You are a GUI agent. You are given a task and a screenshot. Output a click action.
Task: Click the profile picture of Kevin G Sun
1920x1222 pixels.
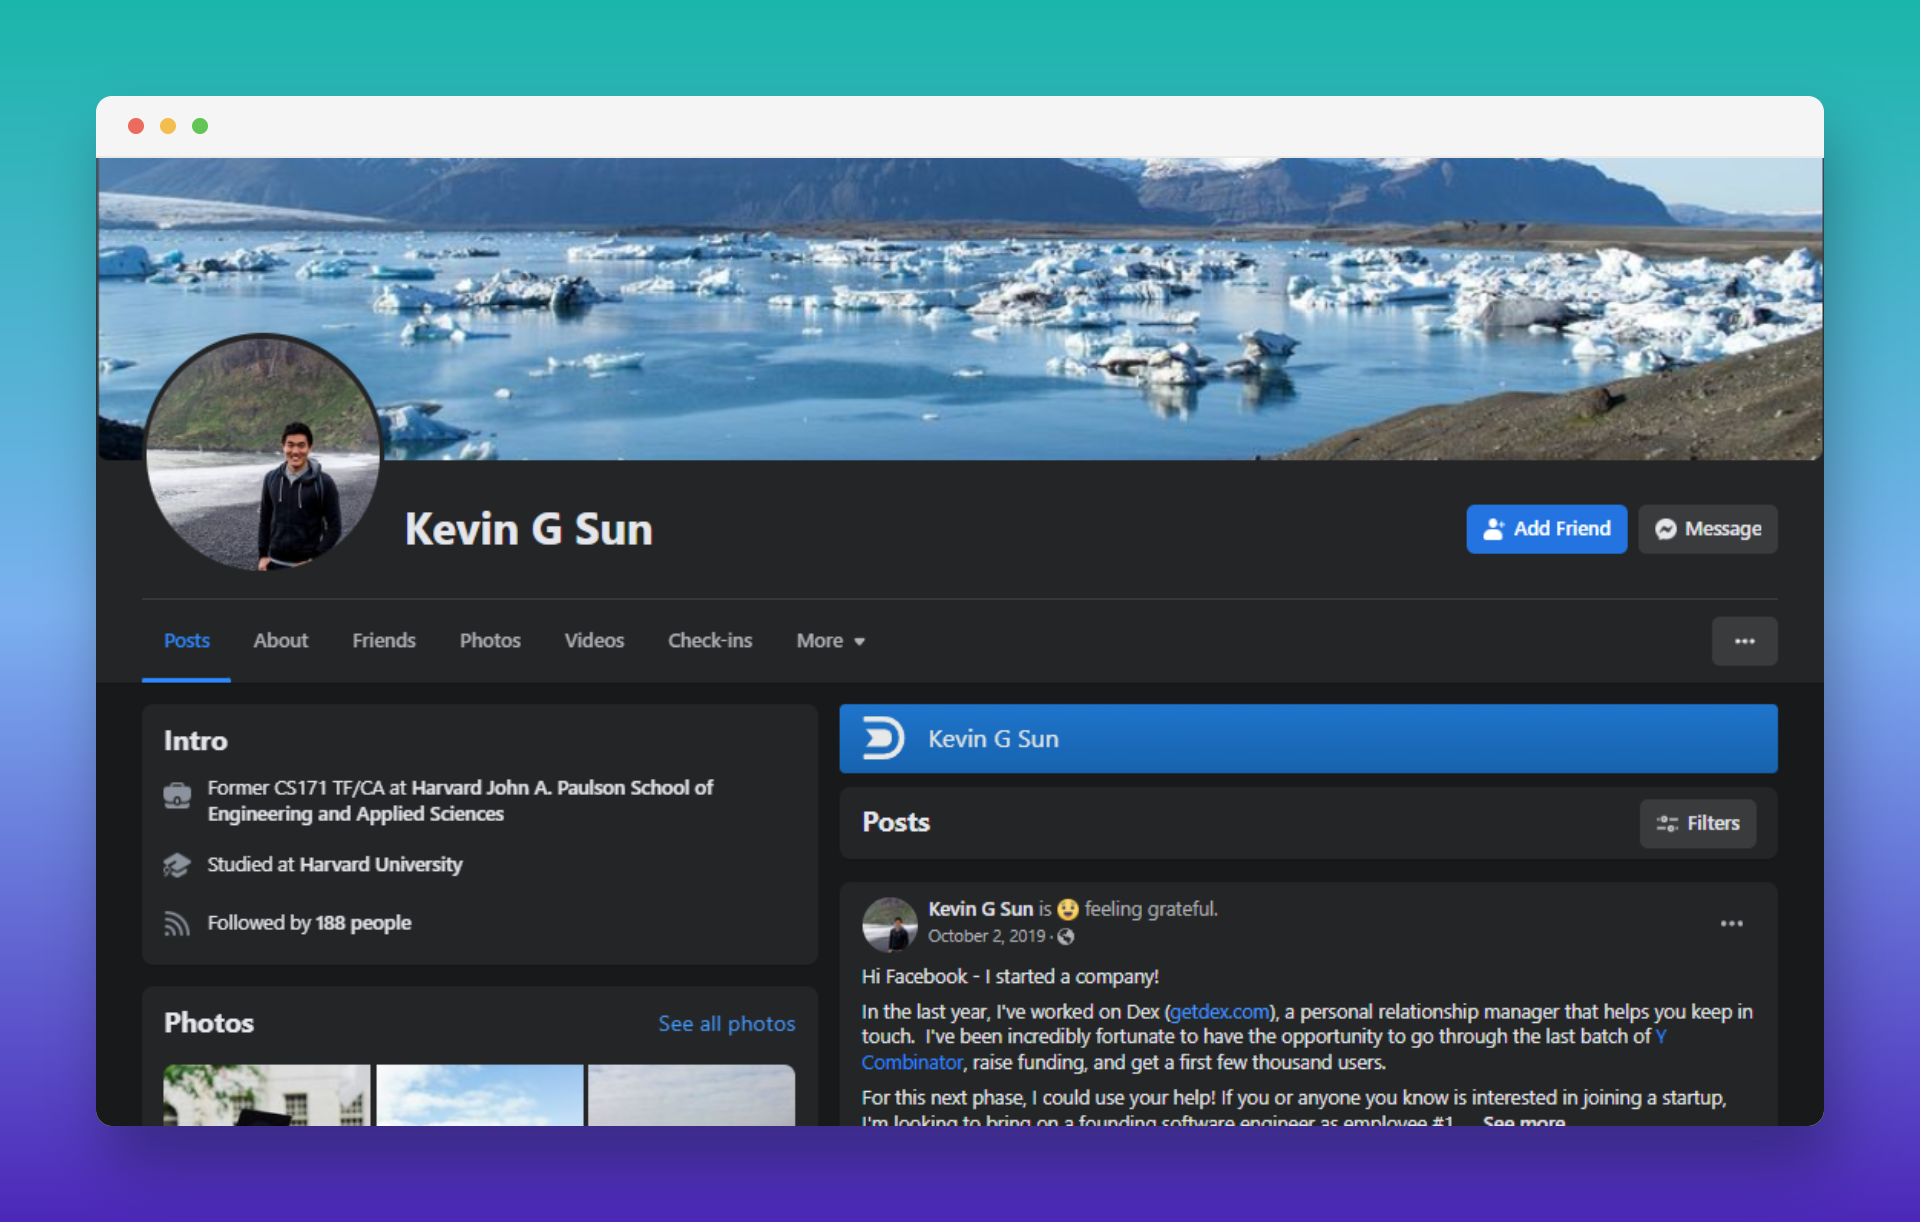(x=263, y=453)
